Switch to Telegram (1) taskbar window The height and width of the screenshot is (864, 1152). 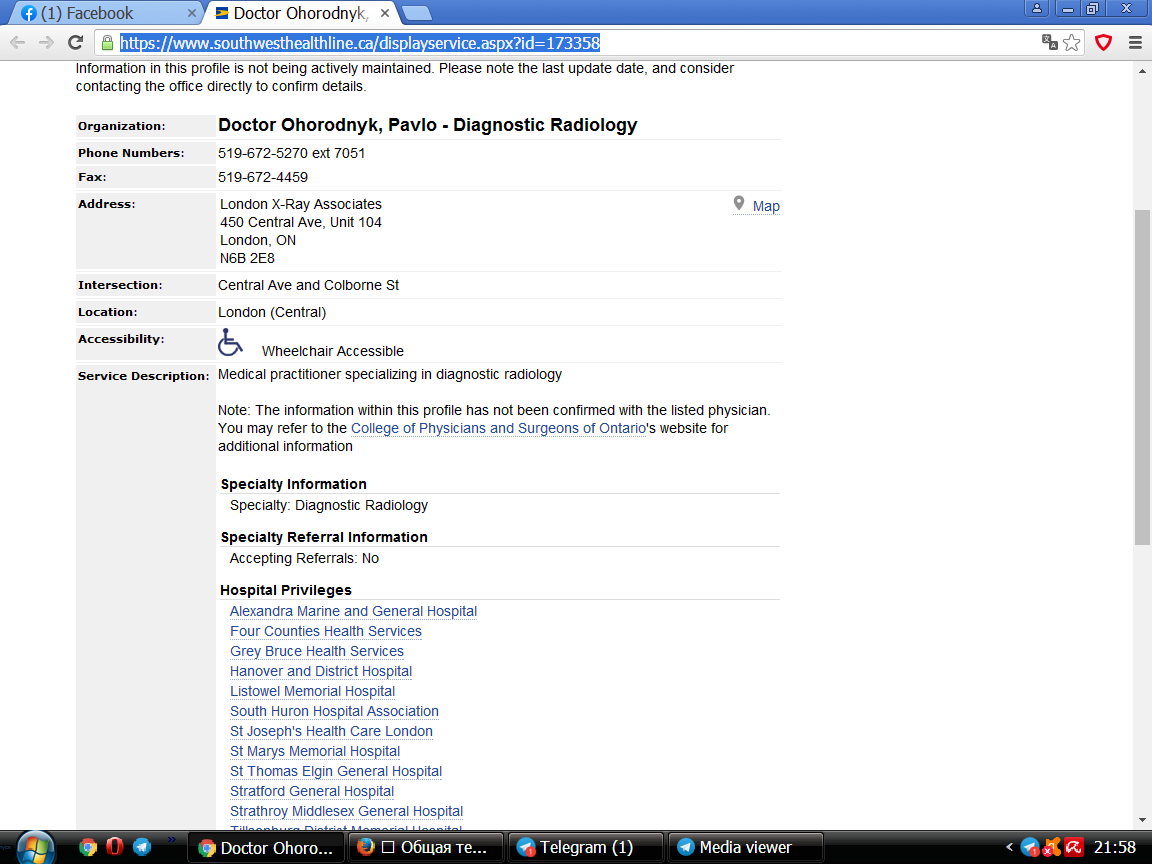[x=585, y=848]
